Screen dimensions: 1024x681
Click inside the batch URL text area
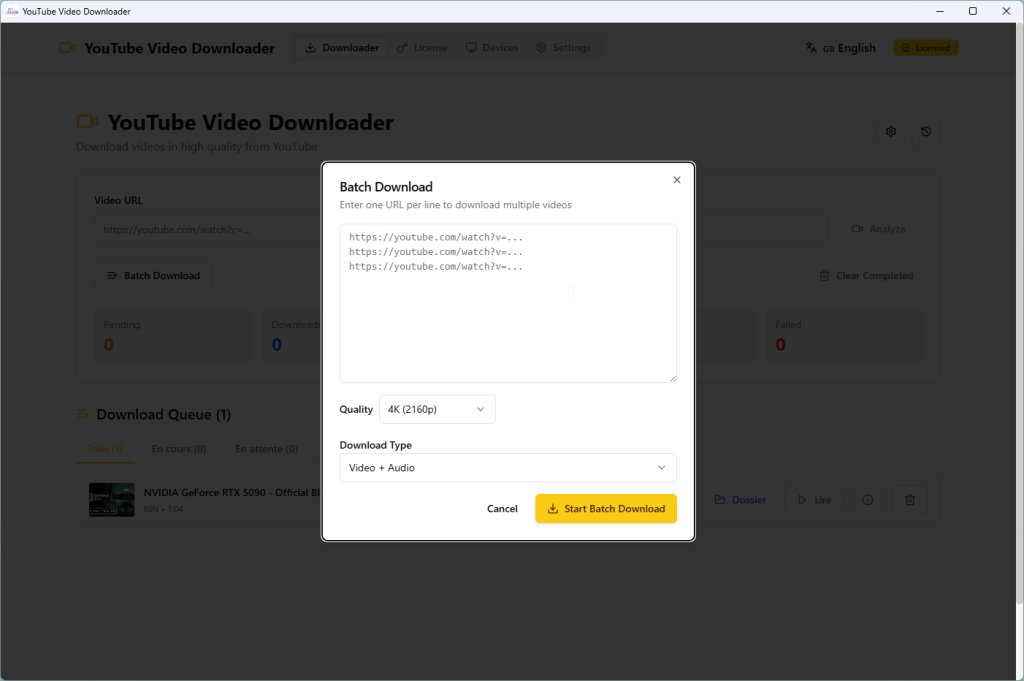pyautogui.click(x=508, y=300)
